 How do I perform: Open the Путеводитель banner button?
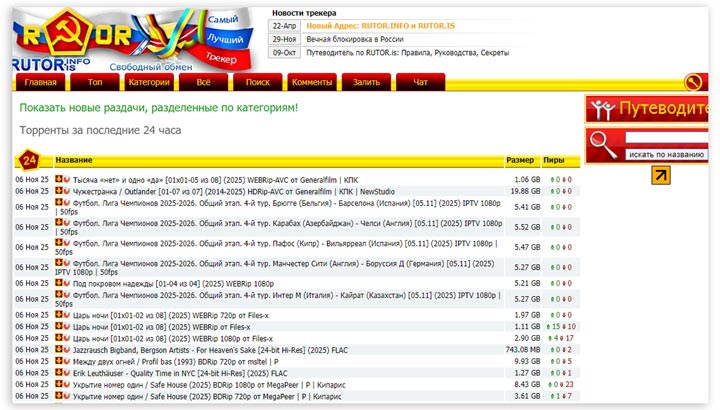pyautogui.click(x=647, y=109)
